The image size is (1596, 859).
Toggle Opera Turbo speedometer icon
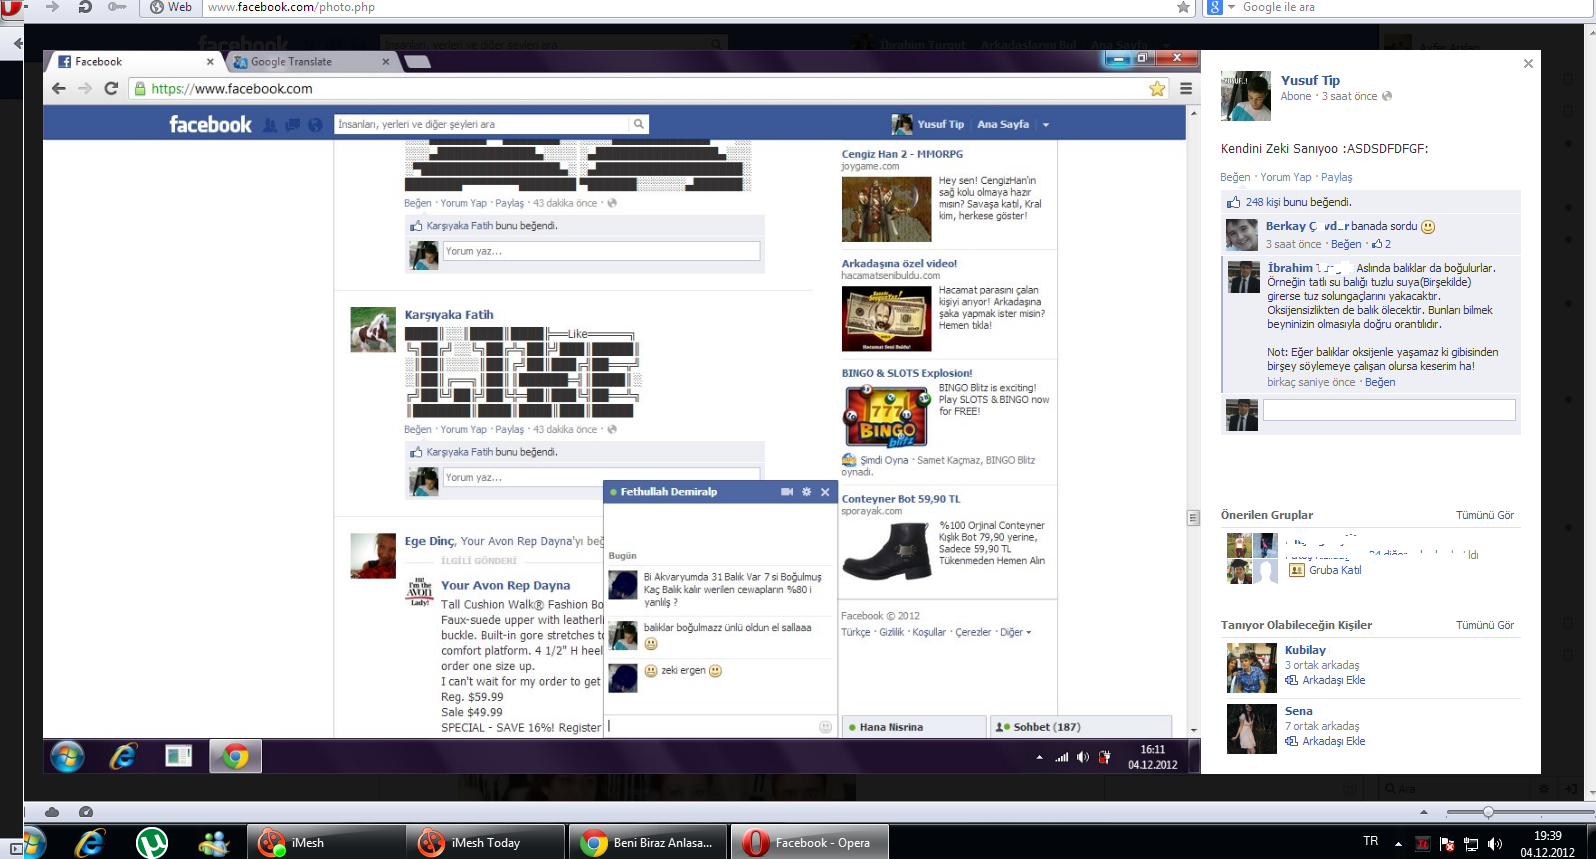(86, 812)
